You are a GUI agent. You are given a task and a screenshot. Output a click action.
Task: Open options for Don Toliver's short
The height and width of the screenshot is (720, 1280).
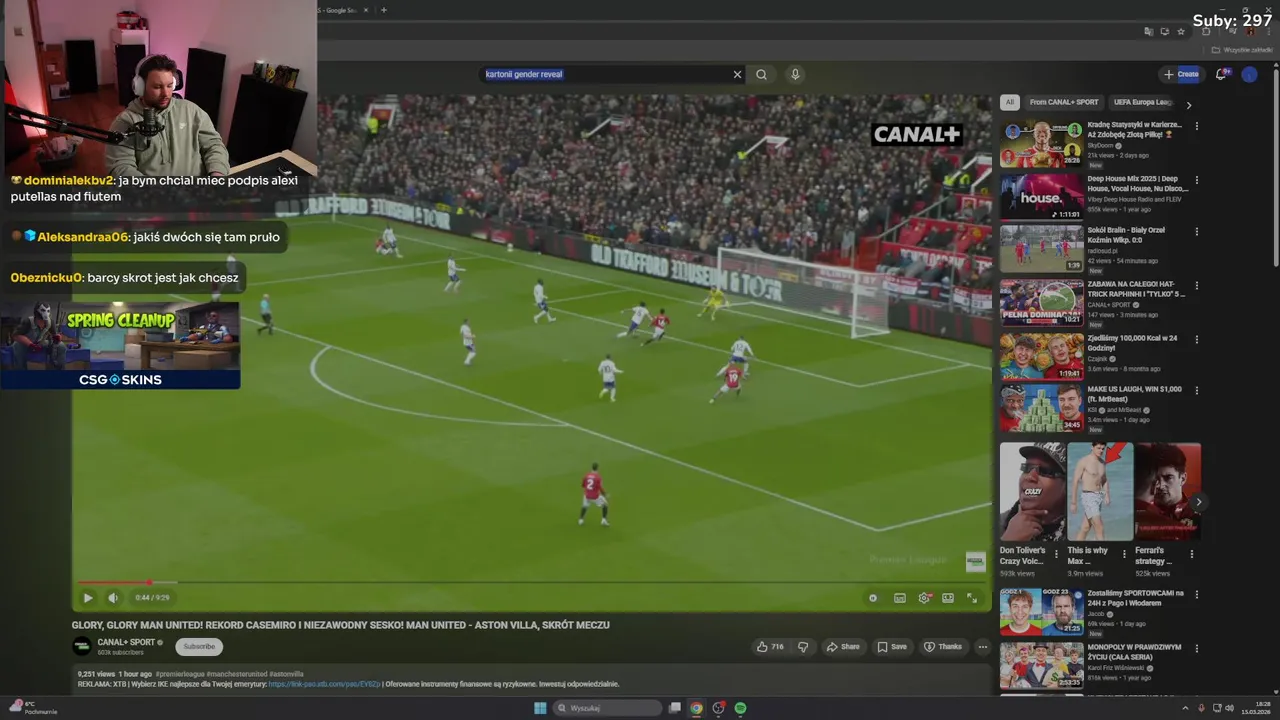[x=1057, y=553]
